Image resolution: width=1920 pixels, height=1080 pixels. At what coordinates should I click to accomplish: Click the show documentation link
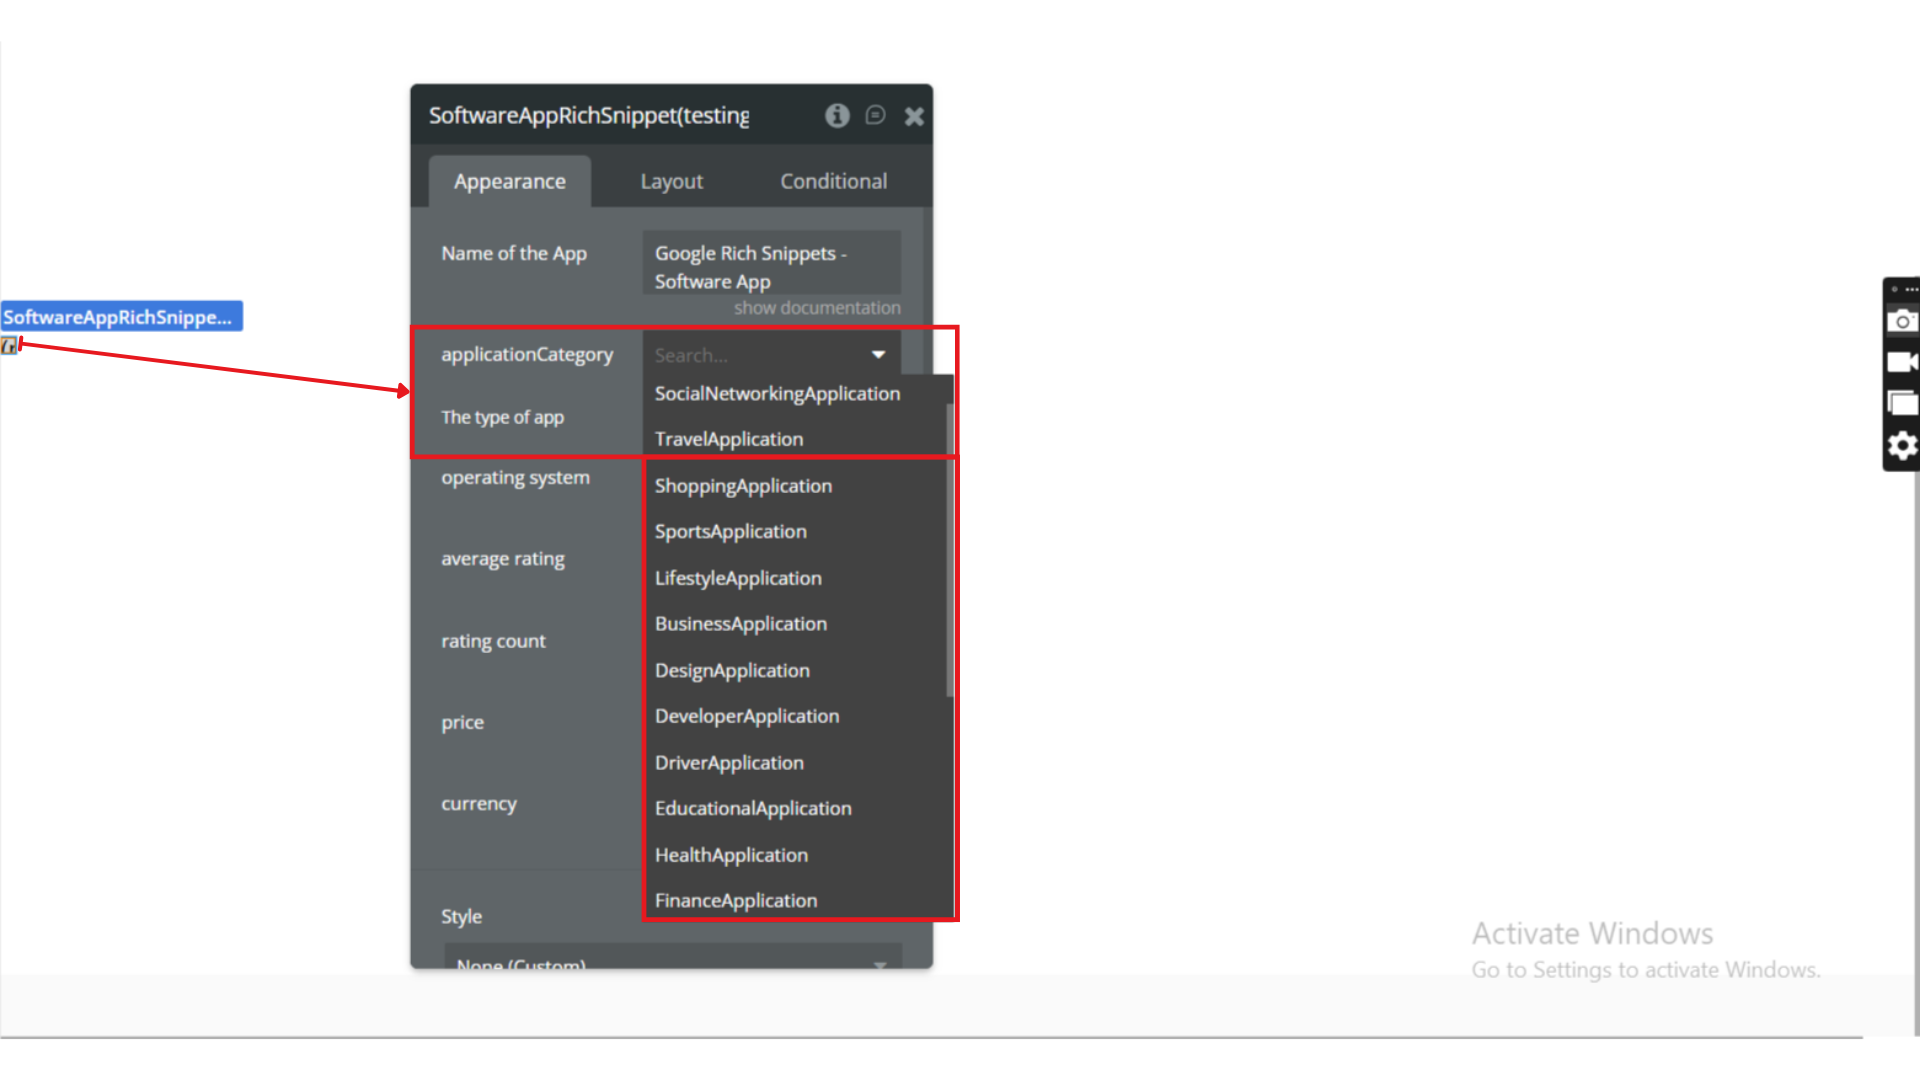817,308
